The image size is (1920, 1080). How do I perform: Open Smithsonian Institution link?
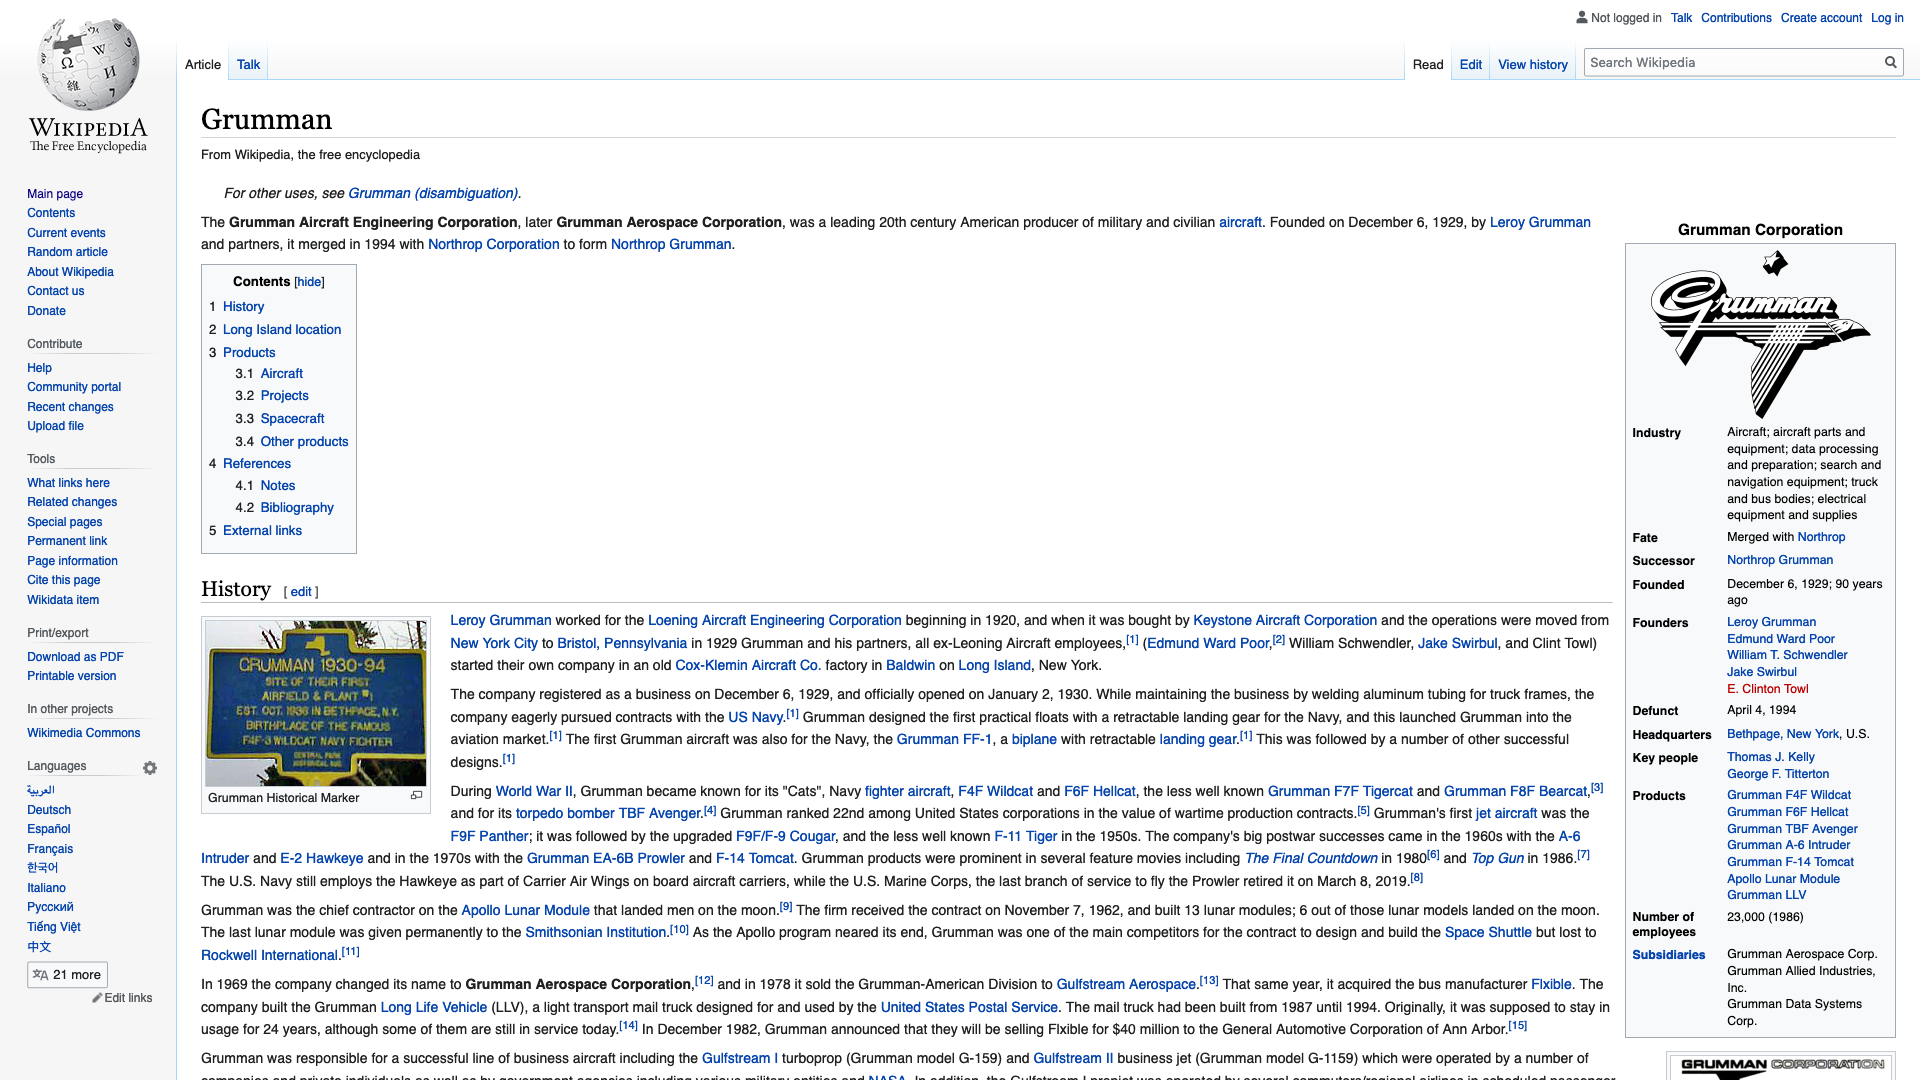pyautogui.click(x=595, y=933)
